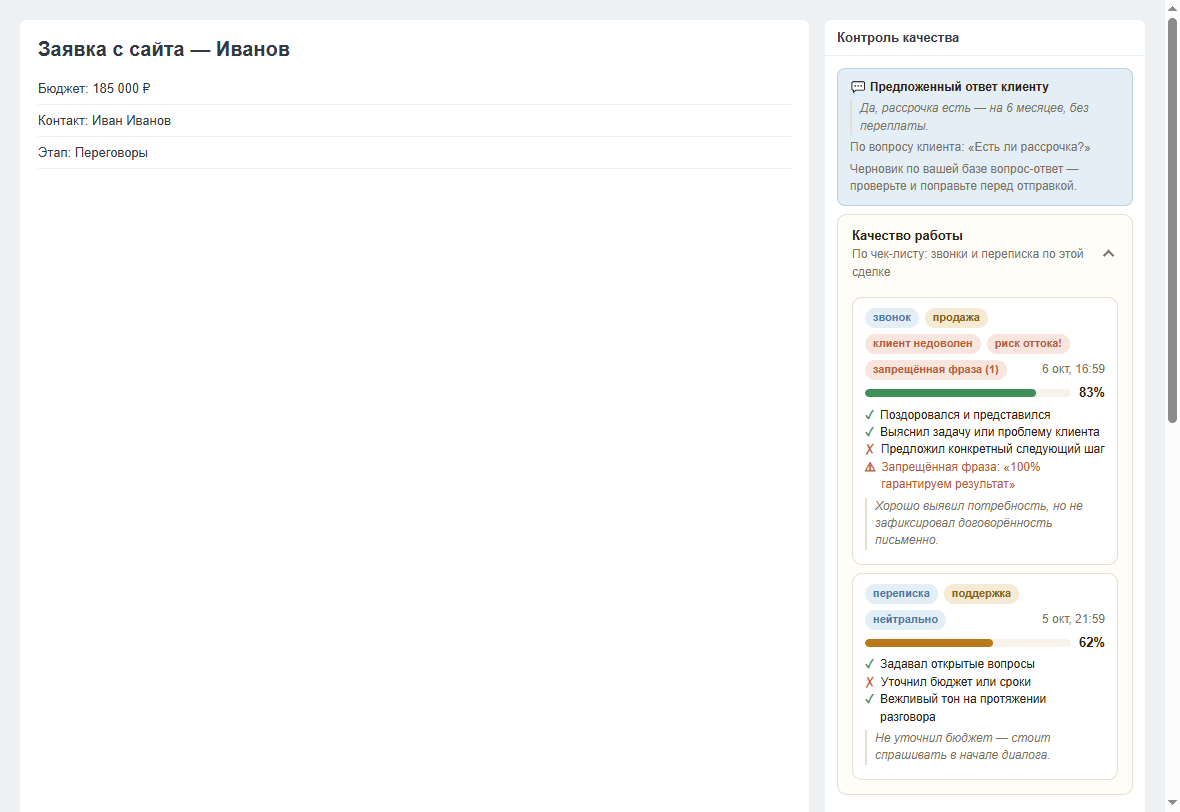
Task: Click the продажа tag
Action: coord(956,318)
